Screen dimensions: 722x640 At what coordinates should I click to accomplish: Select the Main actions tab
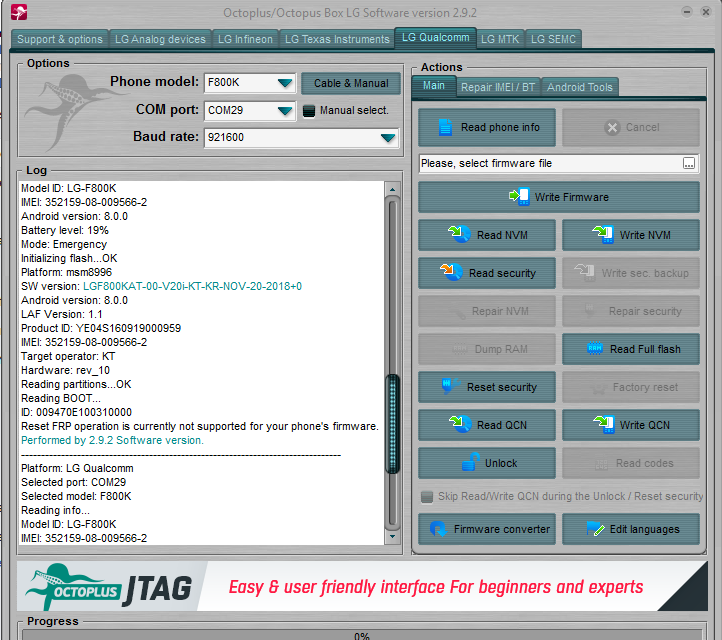tap(434, 86)
